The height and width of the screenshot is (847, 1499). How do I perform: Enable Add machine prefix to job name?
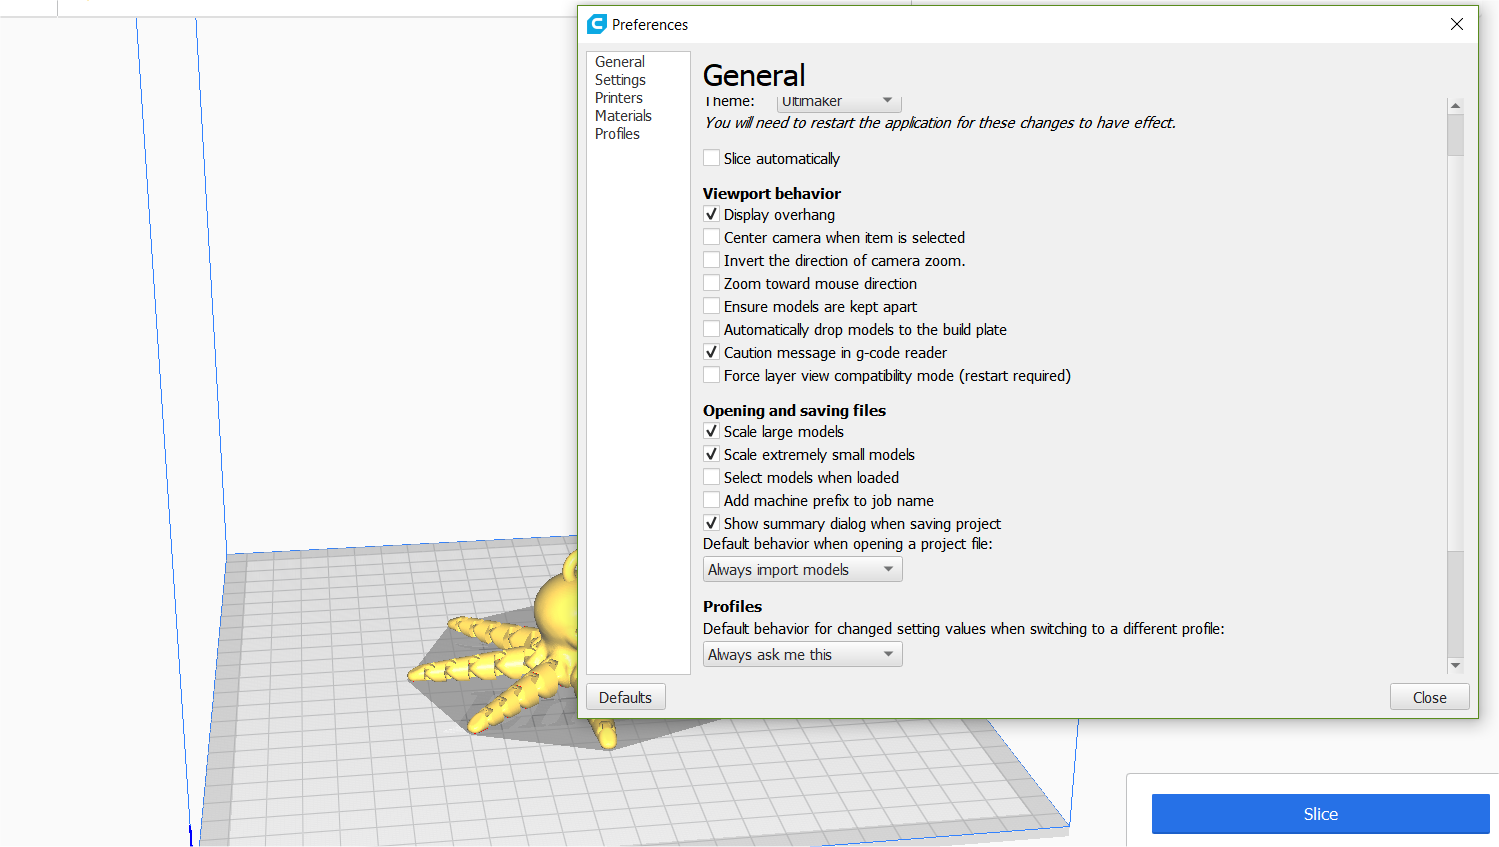711,500
